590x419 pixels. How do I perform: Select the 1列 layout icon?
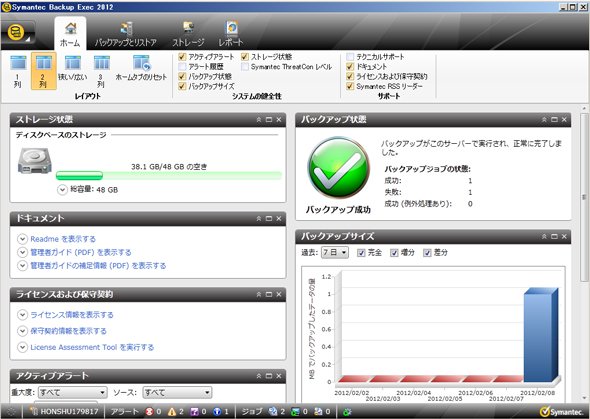click(18, 62)
